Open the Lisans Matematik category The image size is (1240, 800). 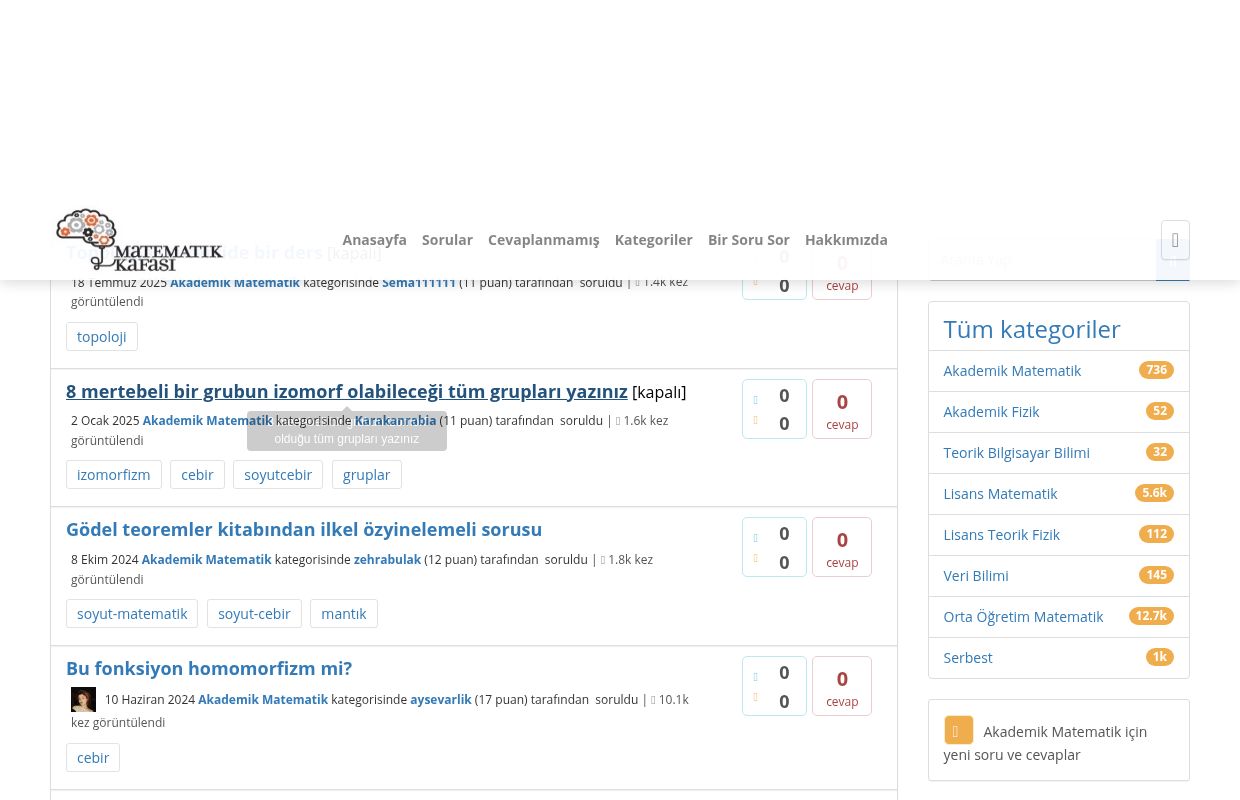pos(1000,493)
